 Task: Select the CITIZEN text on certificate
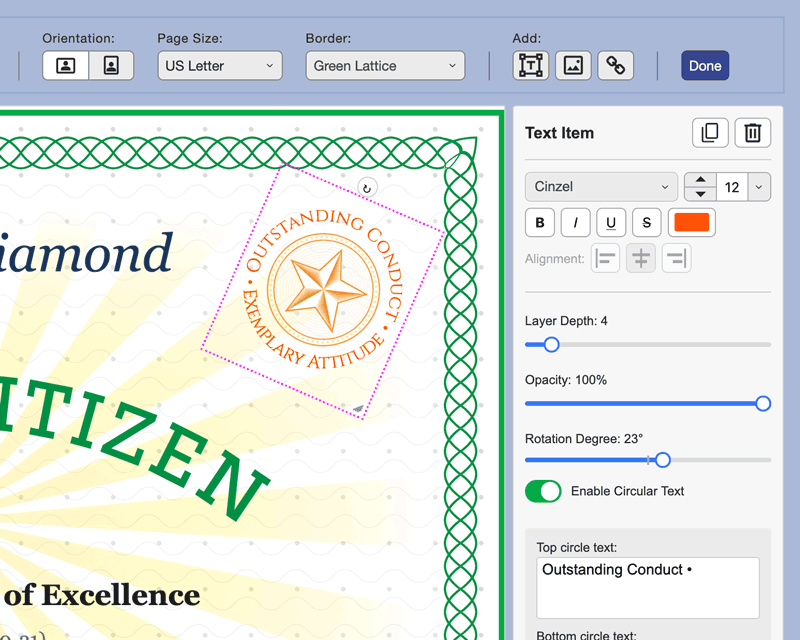[134, 447]
